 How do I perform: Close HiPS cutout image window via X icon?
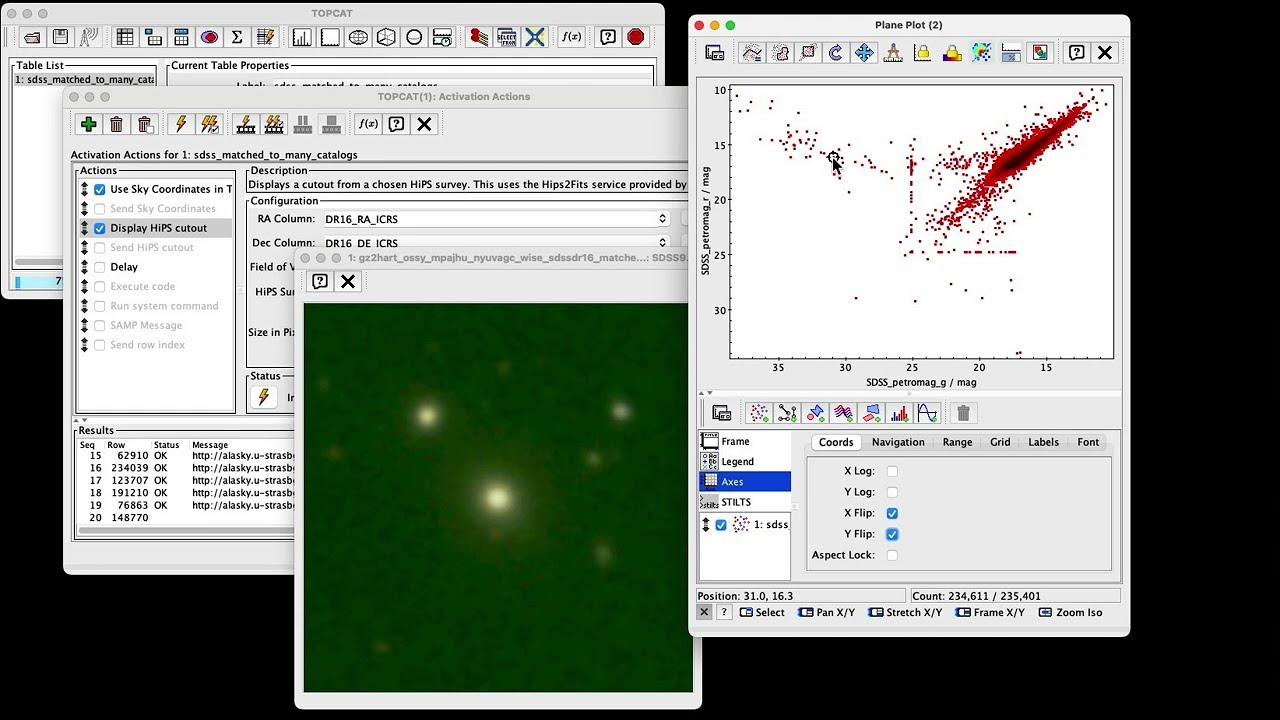pyautogui.click(x=348, y=282)
